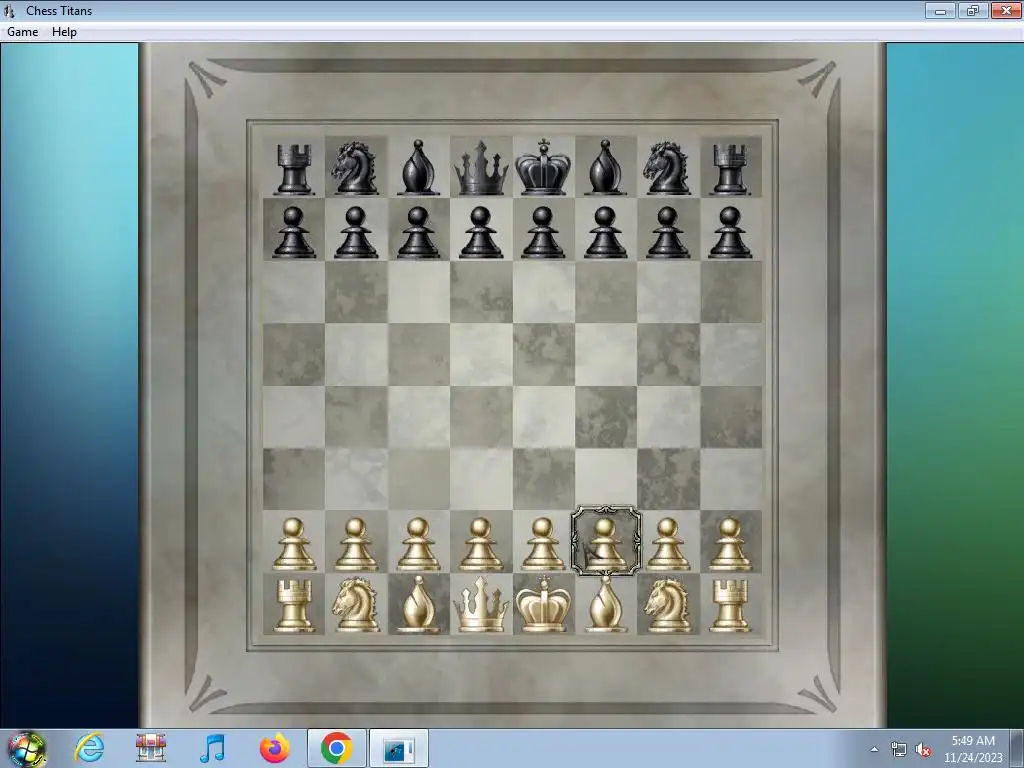Select the white knight on b1
The height and width of the screenshot is (768, 1024).
click(356, 606)
